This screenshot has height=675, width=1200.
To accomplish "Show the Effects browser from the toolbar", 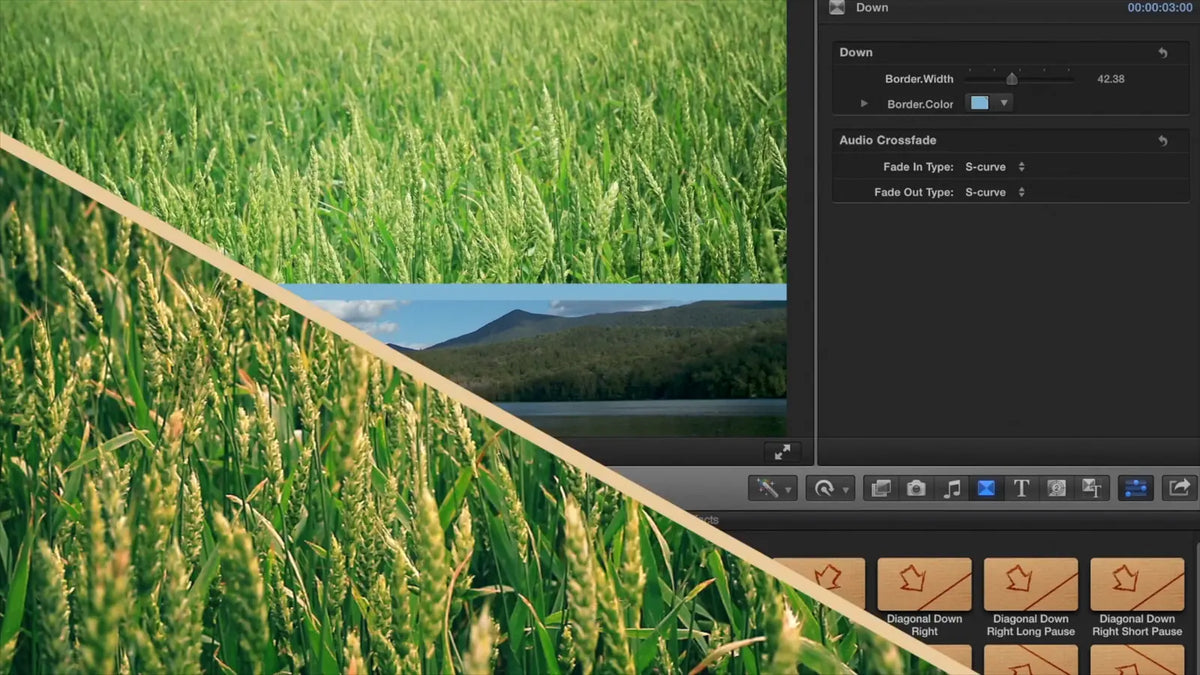I will (881, 488).
